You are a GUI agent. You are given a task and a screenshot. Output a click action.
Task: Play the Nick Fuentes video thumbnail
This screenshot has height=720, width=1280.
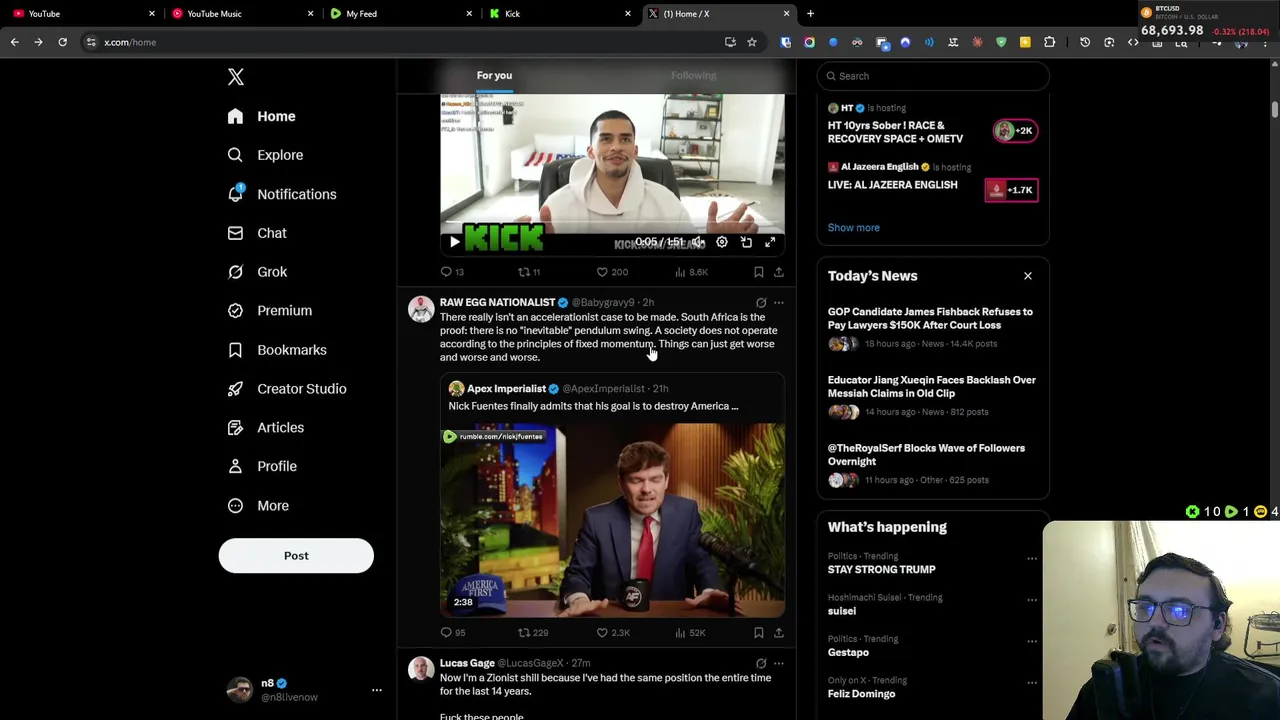tap(612, 520)
